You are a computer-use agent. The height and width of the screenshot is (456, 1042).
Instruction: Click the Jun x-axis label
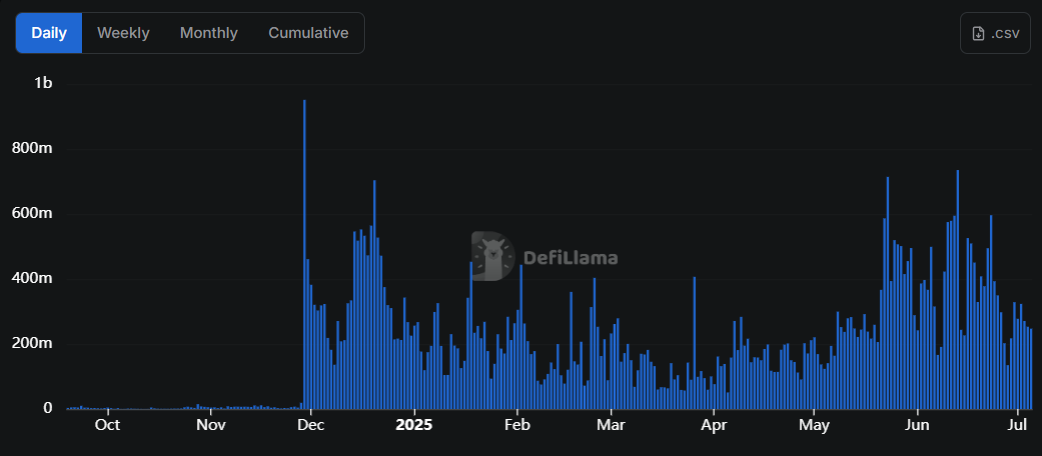point(917,425)
